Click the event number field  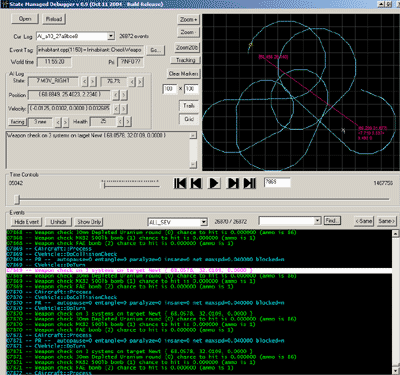coord(277,182)
